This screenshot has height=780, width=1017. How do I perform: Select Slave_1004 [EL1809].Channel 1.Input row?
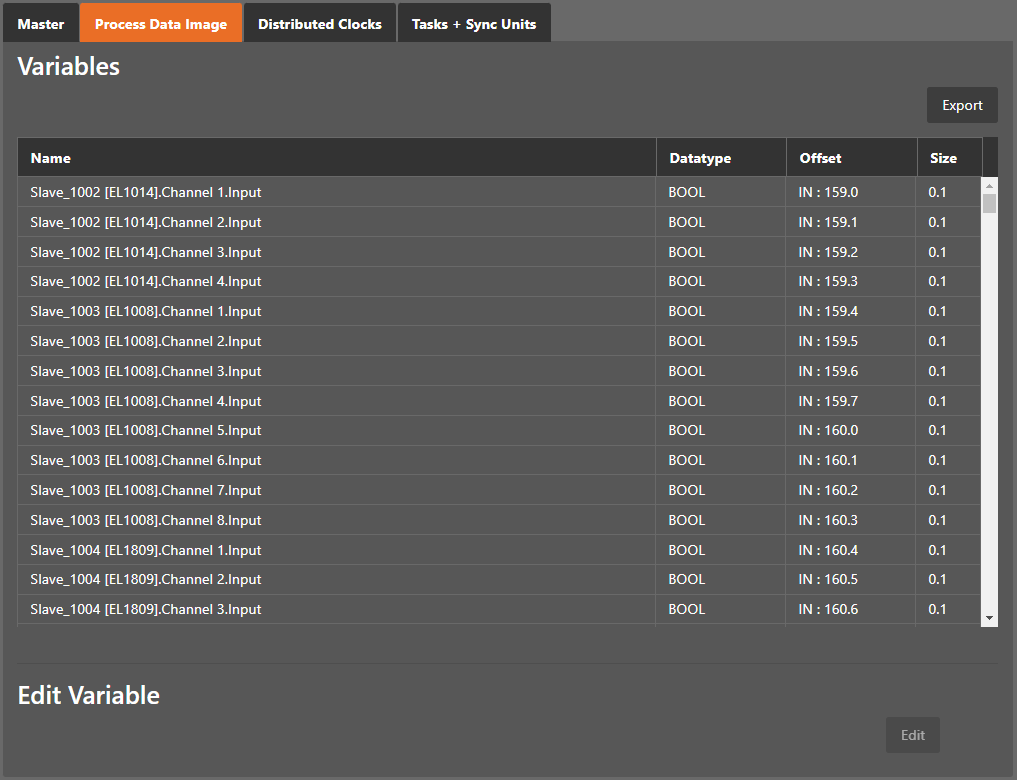[146, 550]
